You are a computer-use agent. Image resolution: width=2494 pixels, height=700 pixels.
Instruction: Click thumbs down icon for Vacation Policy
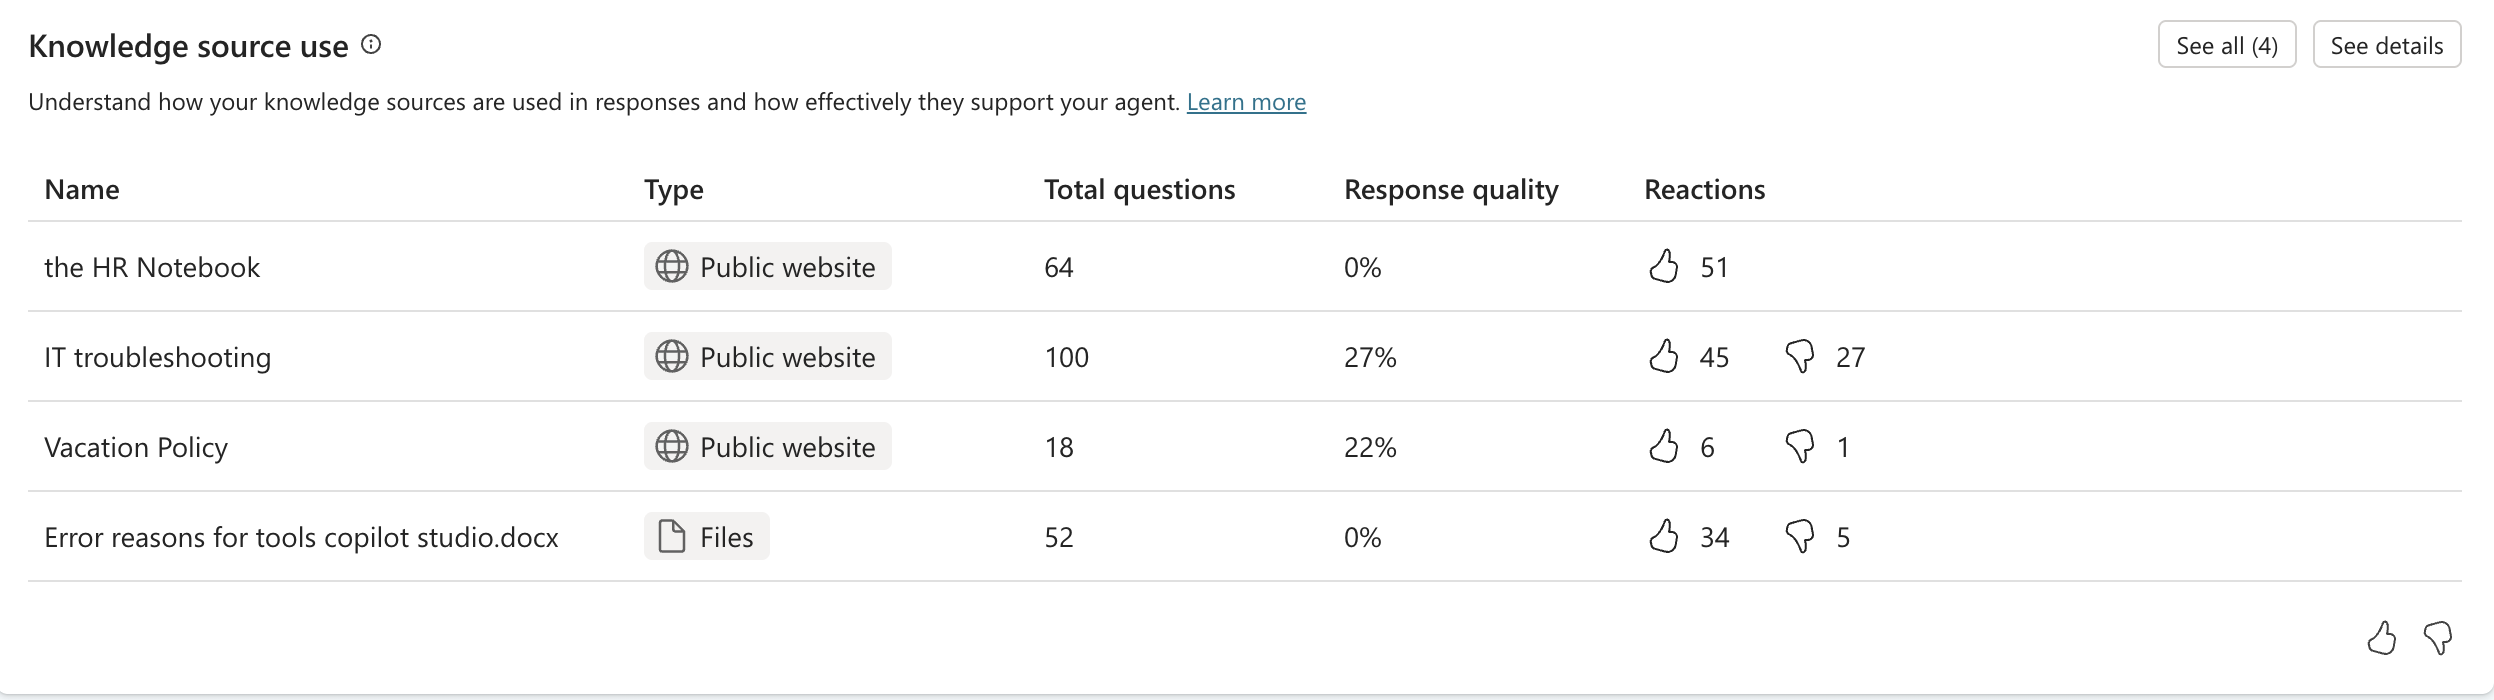click(x=1800, y=447)
